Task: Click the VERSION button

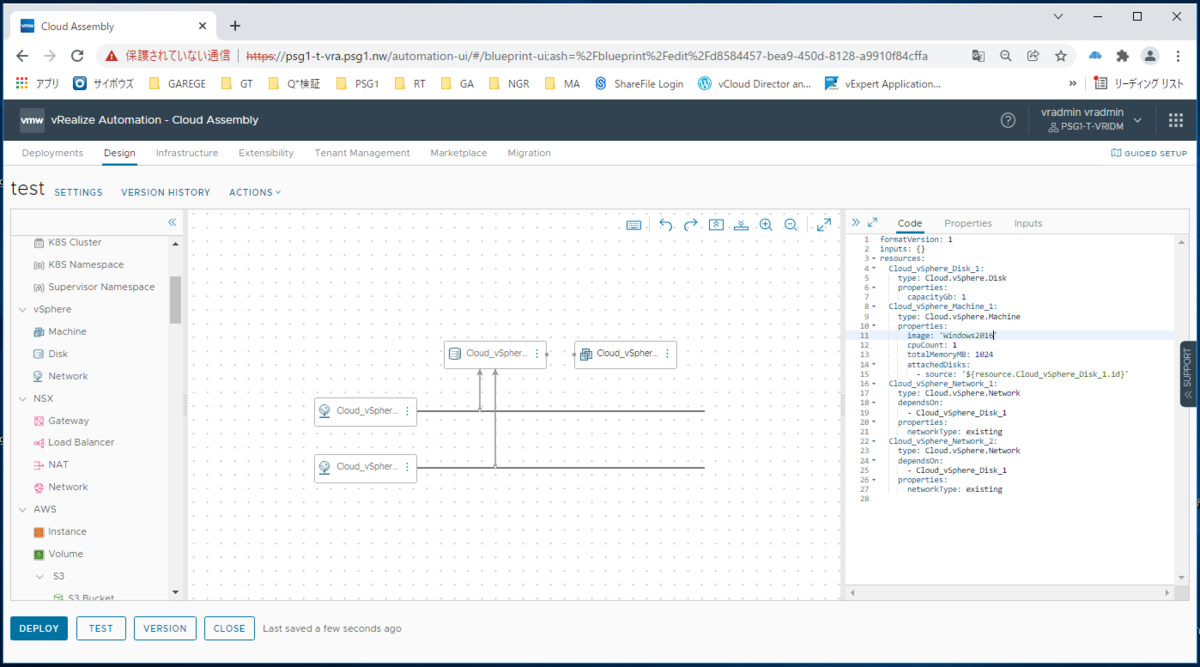Action: click(x=165, y=628)
